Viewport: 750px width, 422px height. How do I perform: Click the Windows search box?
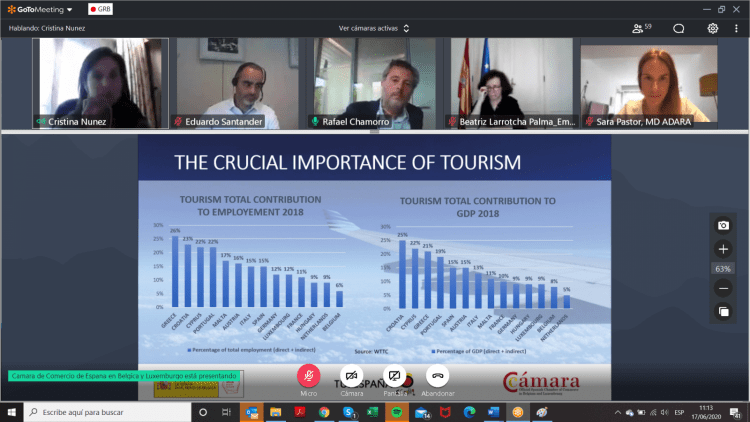[x=107, y=412]
